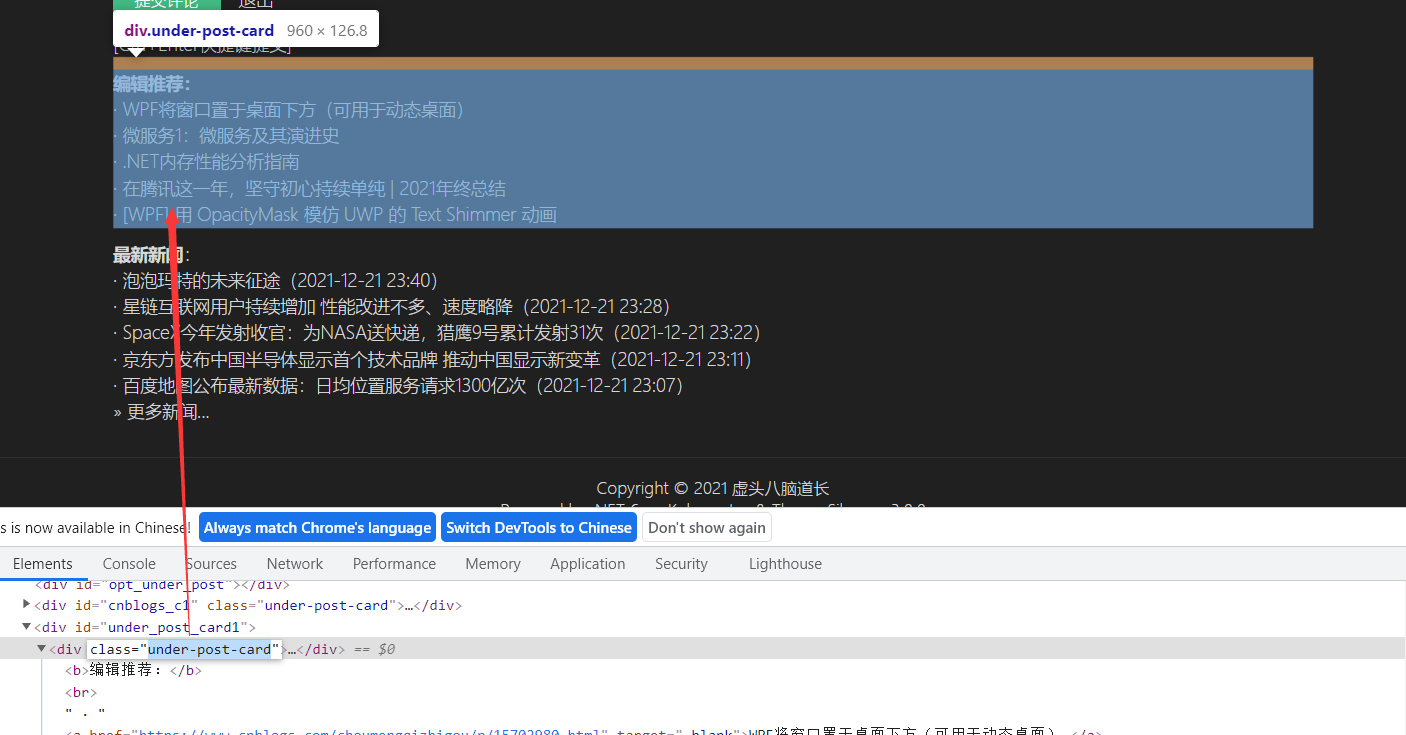Switch to the Console tab

[129, 564]
